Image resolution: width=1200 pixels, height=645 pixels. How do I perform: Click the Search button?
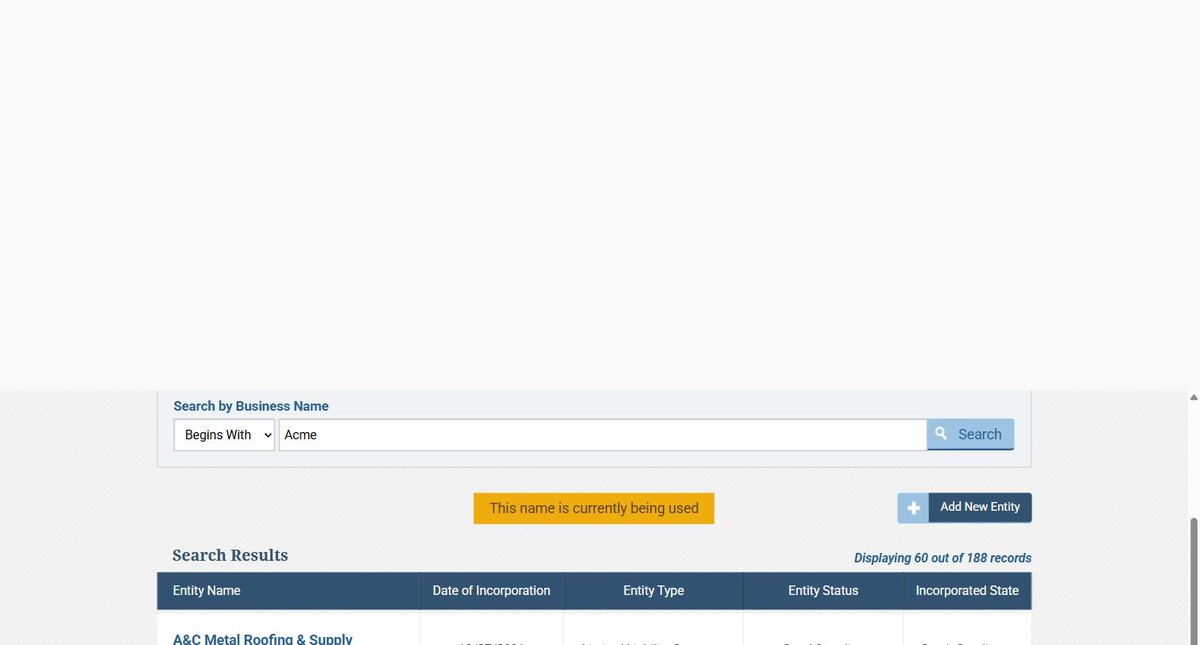pyautogui.click(x=970, y=434)
